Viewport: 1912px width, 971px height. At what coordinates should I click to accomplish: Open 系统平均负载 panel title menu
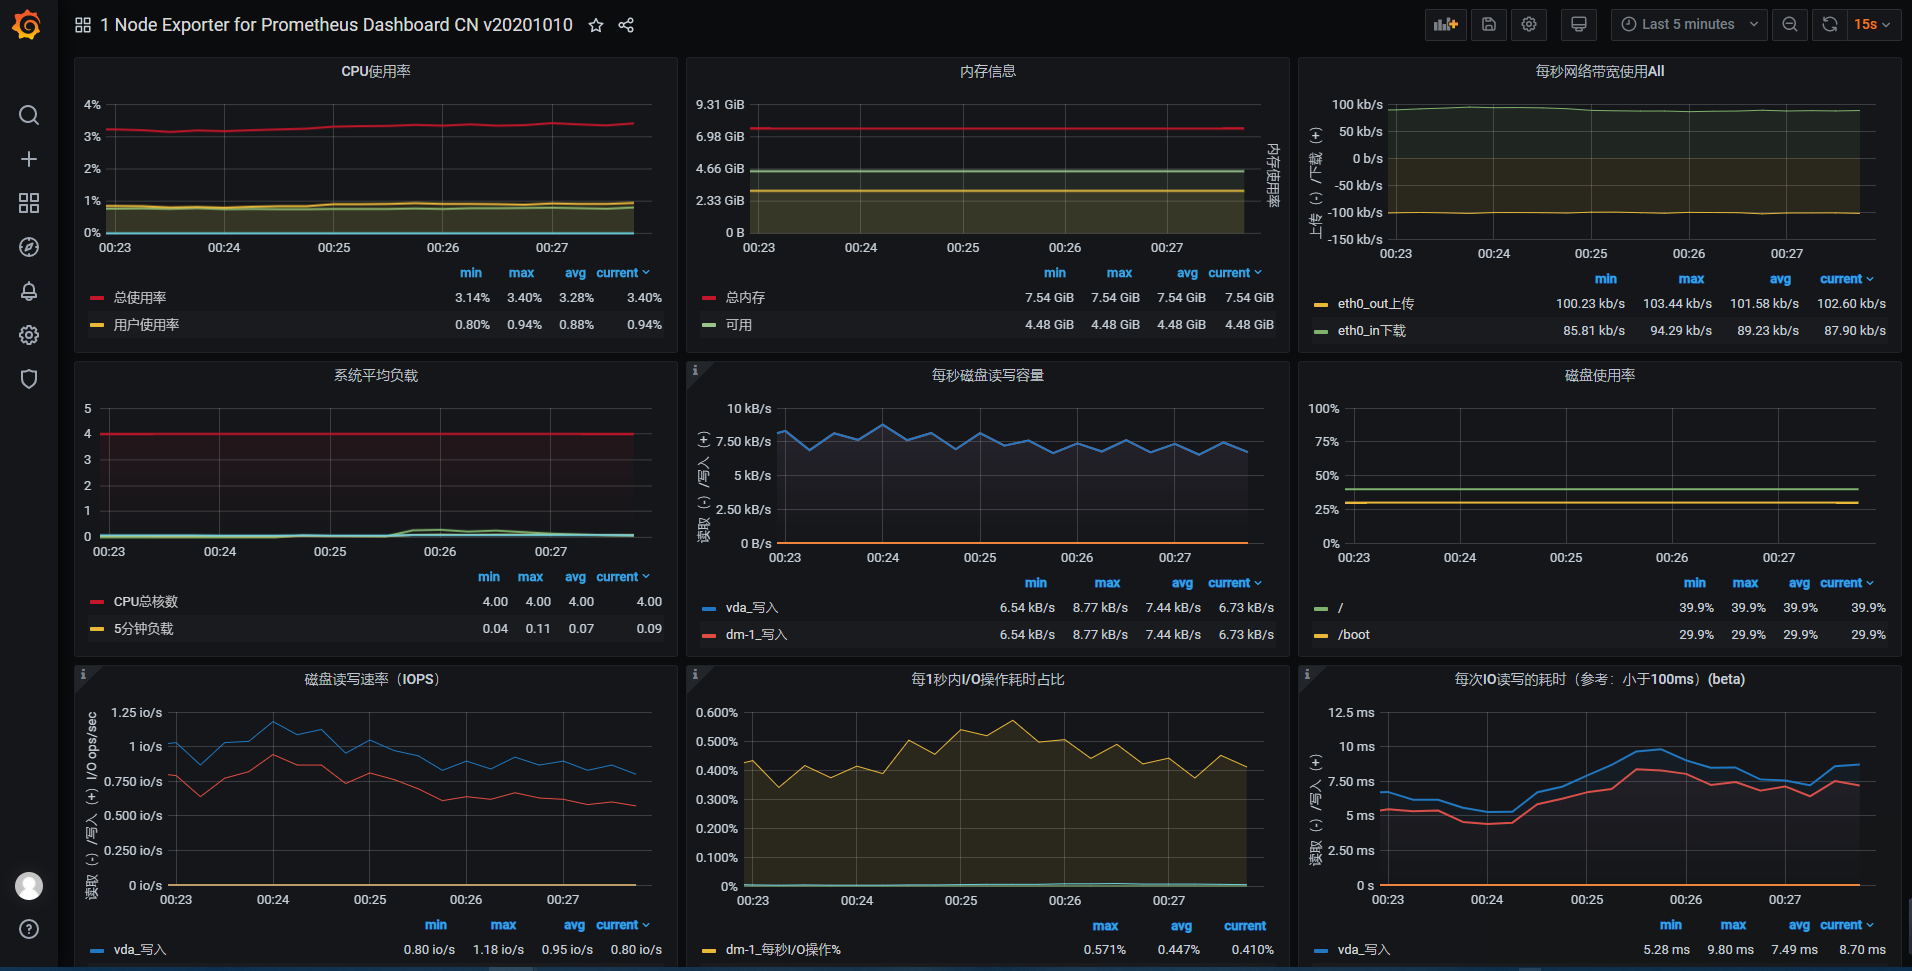376,375
